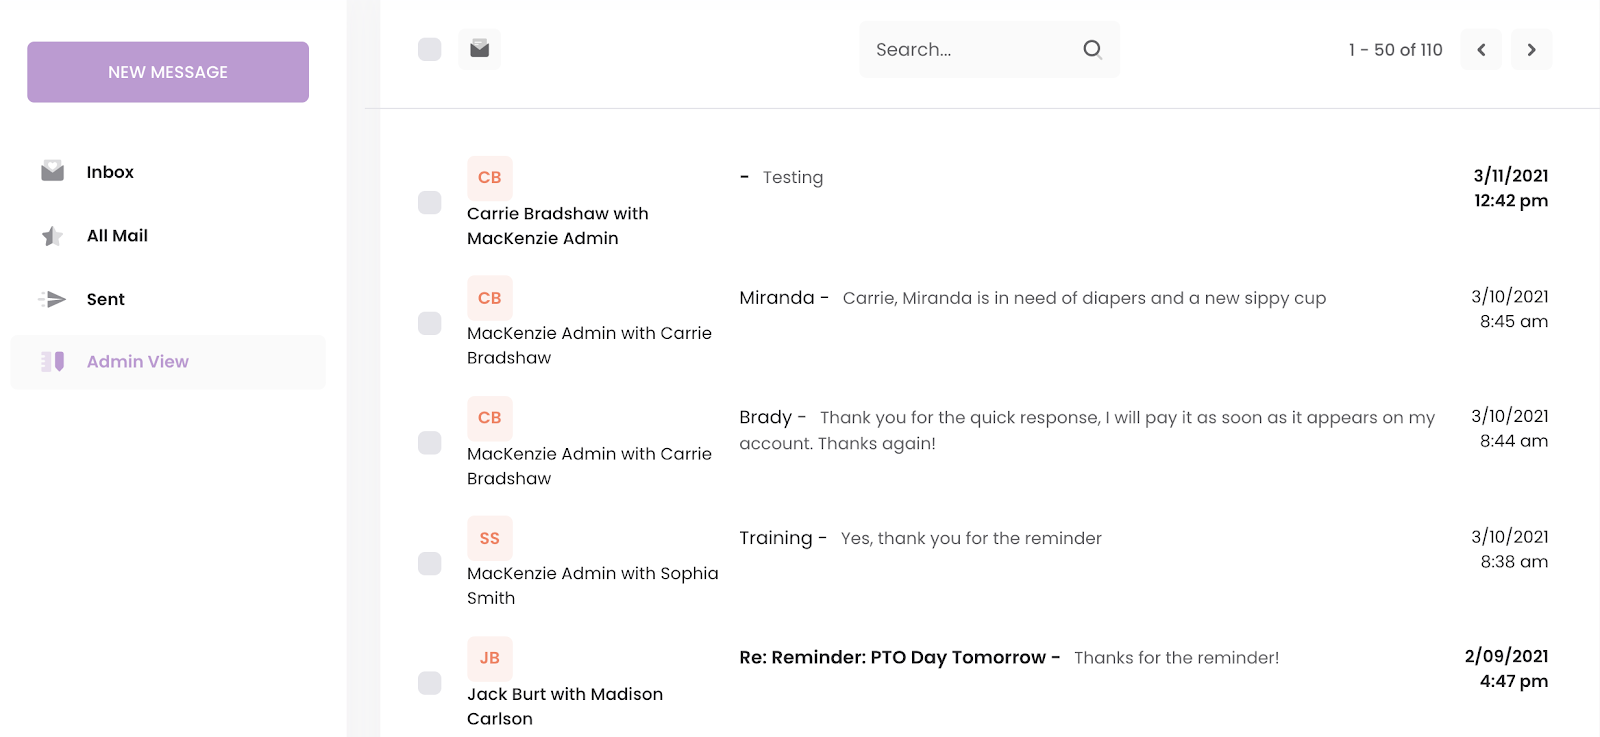Image resolution: width=1600 pixels, height=737 pixels.
Task: Click the Admin View notebook icon
Action: 53,362
